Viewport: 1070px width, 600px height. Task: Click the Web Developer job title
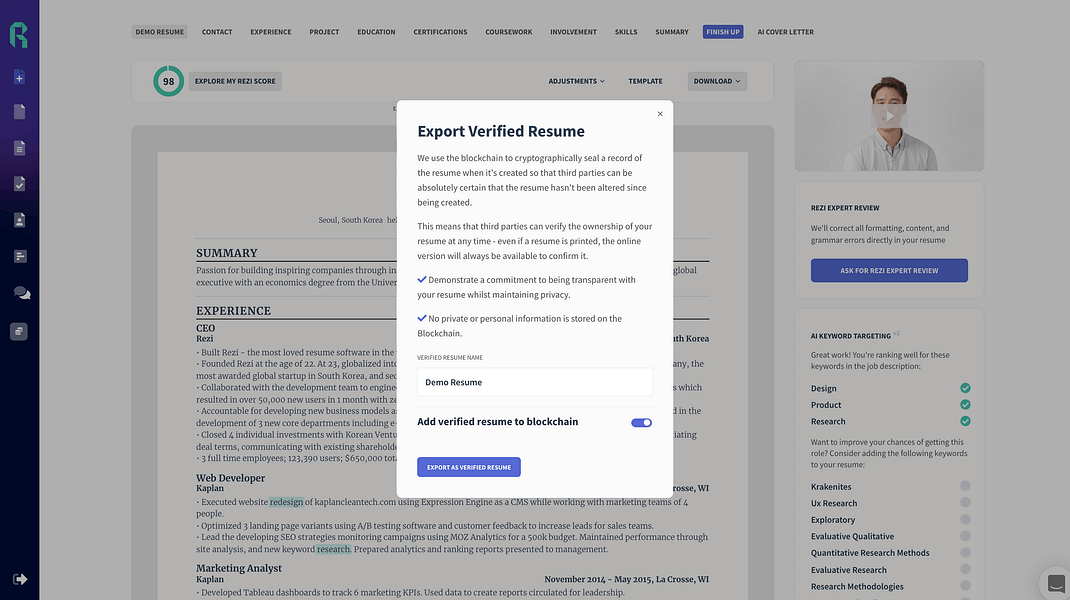(231, 478)
